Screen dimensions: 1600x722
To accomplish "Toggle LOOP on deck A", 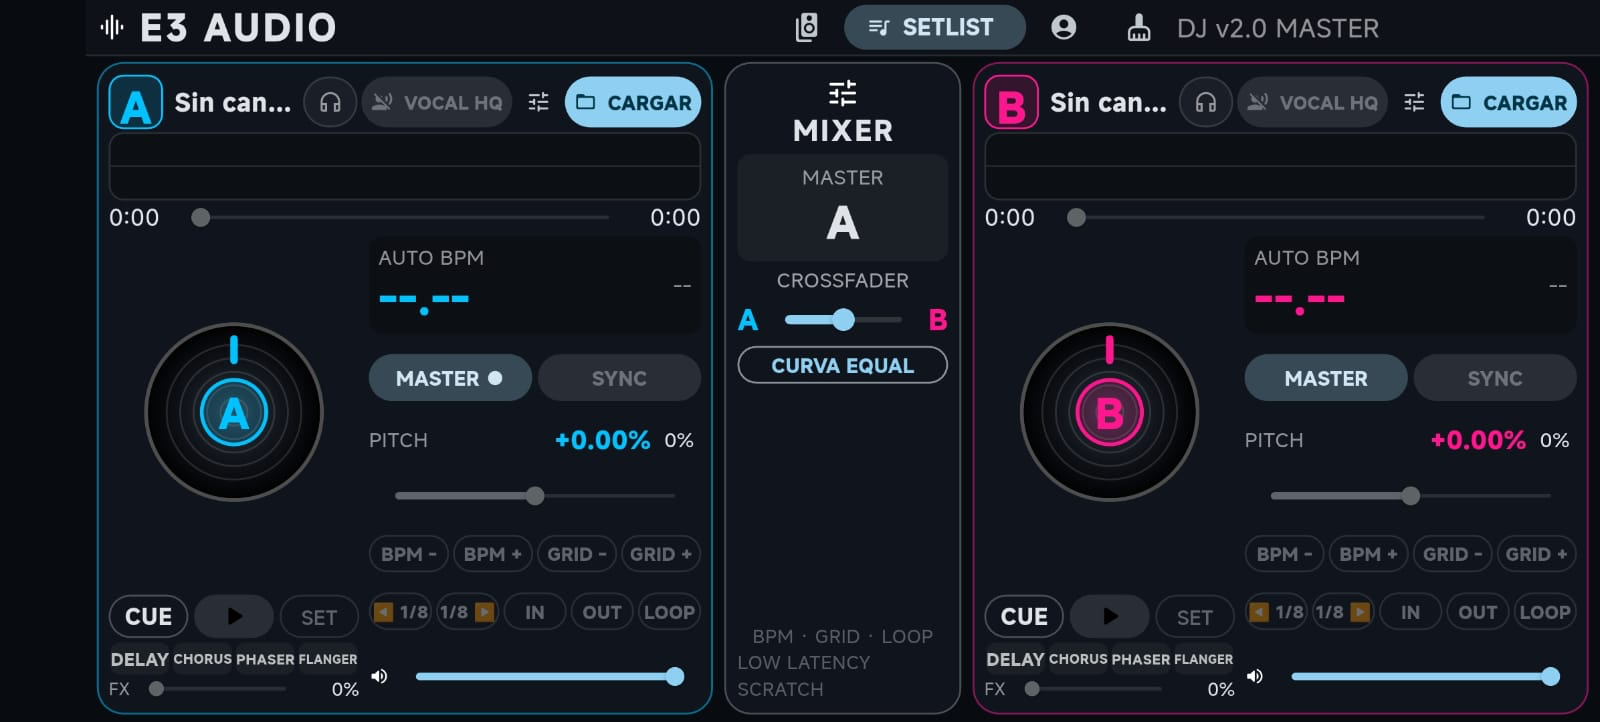I will coord(669,612).
